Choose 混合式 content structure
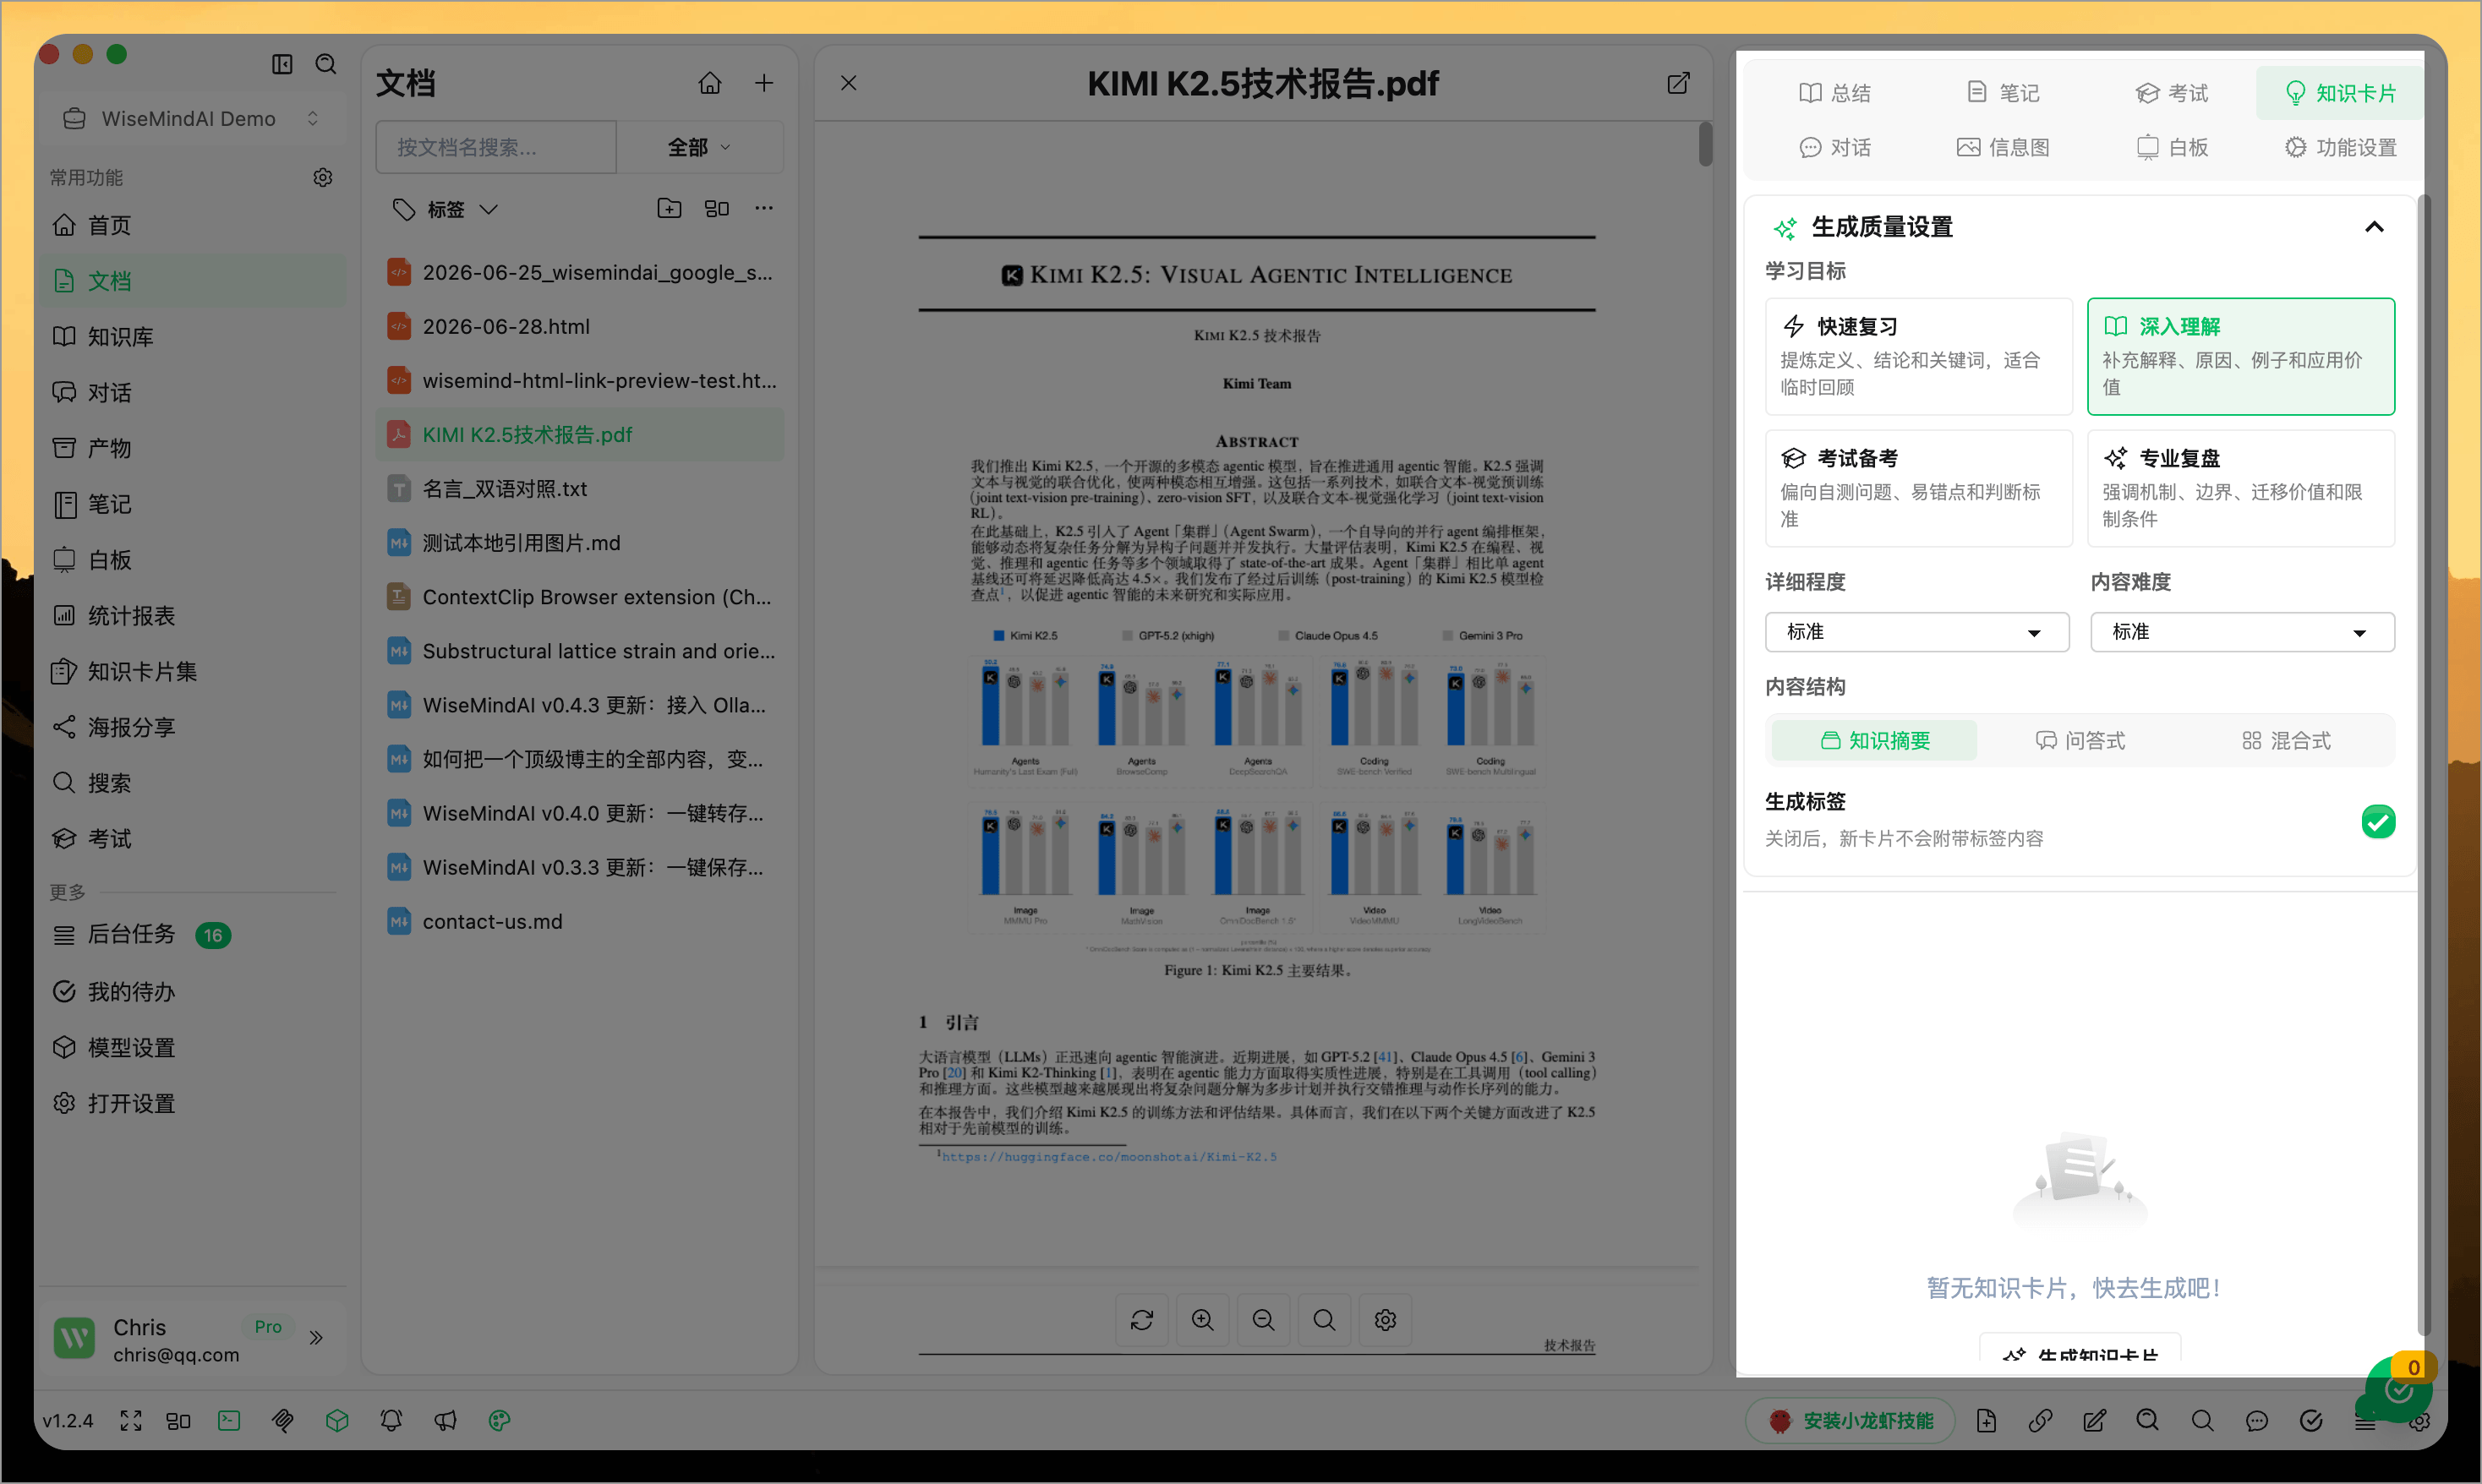The image size is (2482, 1484). point(2287,741)
